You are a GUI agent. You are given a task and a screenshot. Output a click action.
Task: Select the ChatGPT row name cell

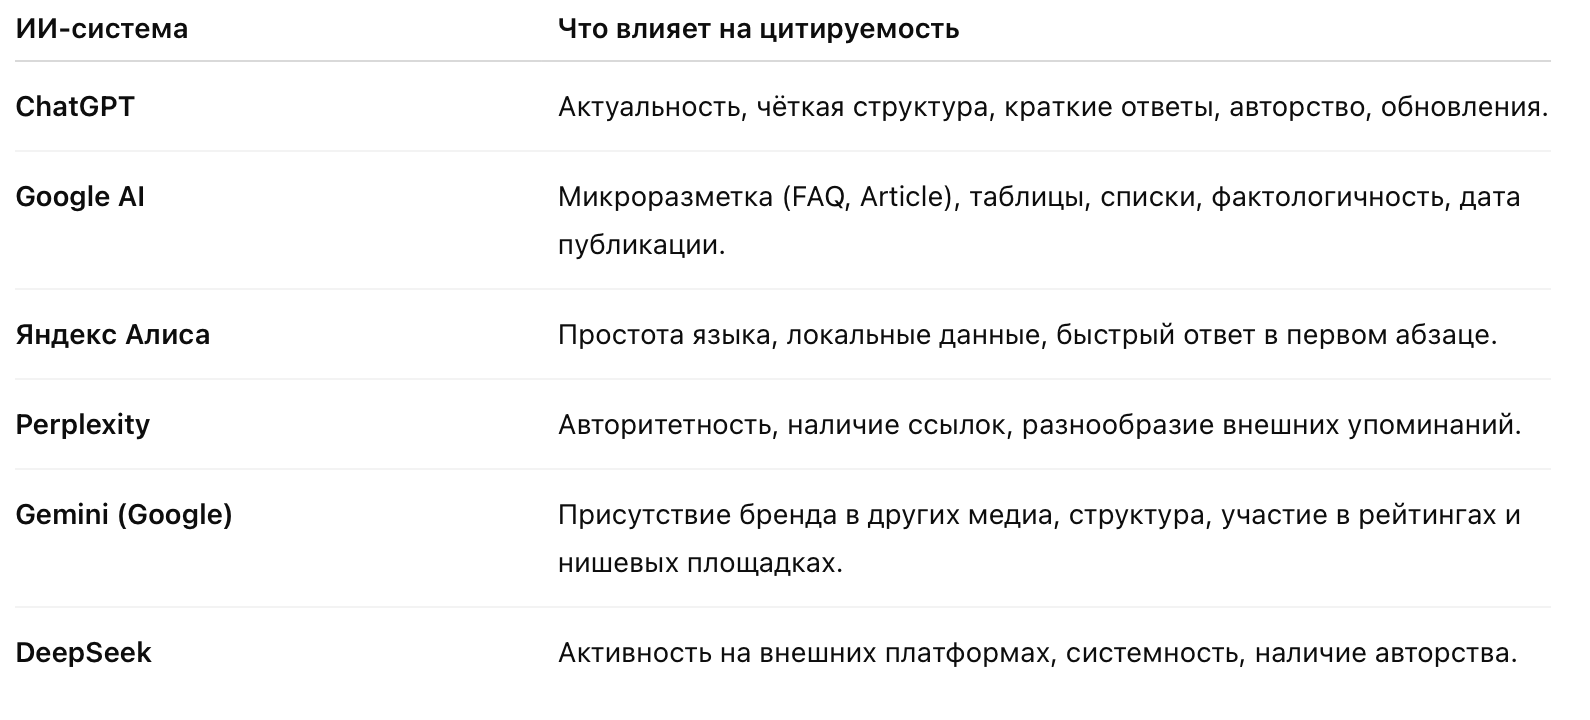pyautogui.click(x=75, y=106)
